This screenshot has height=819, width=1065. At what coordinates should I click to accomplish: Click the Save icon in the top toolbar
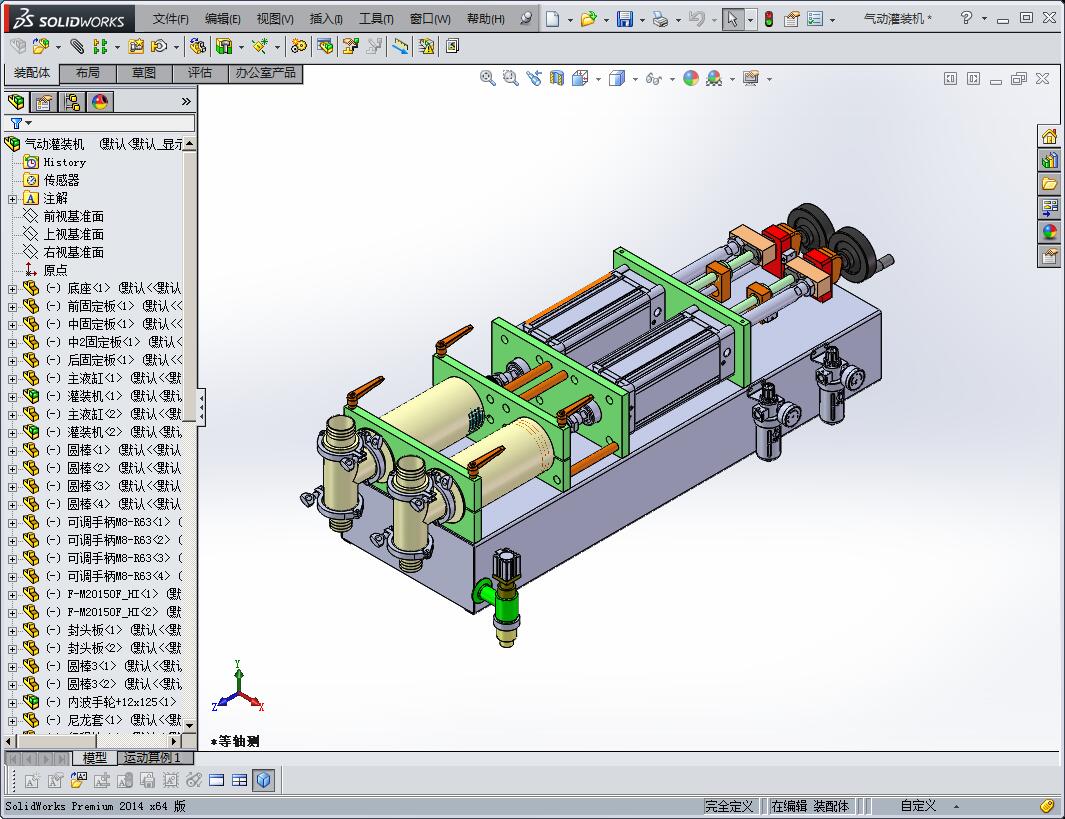coord(625,19)
